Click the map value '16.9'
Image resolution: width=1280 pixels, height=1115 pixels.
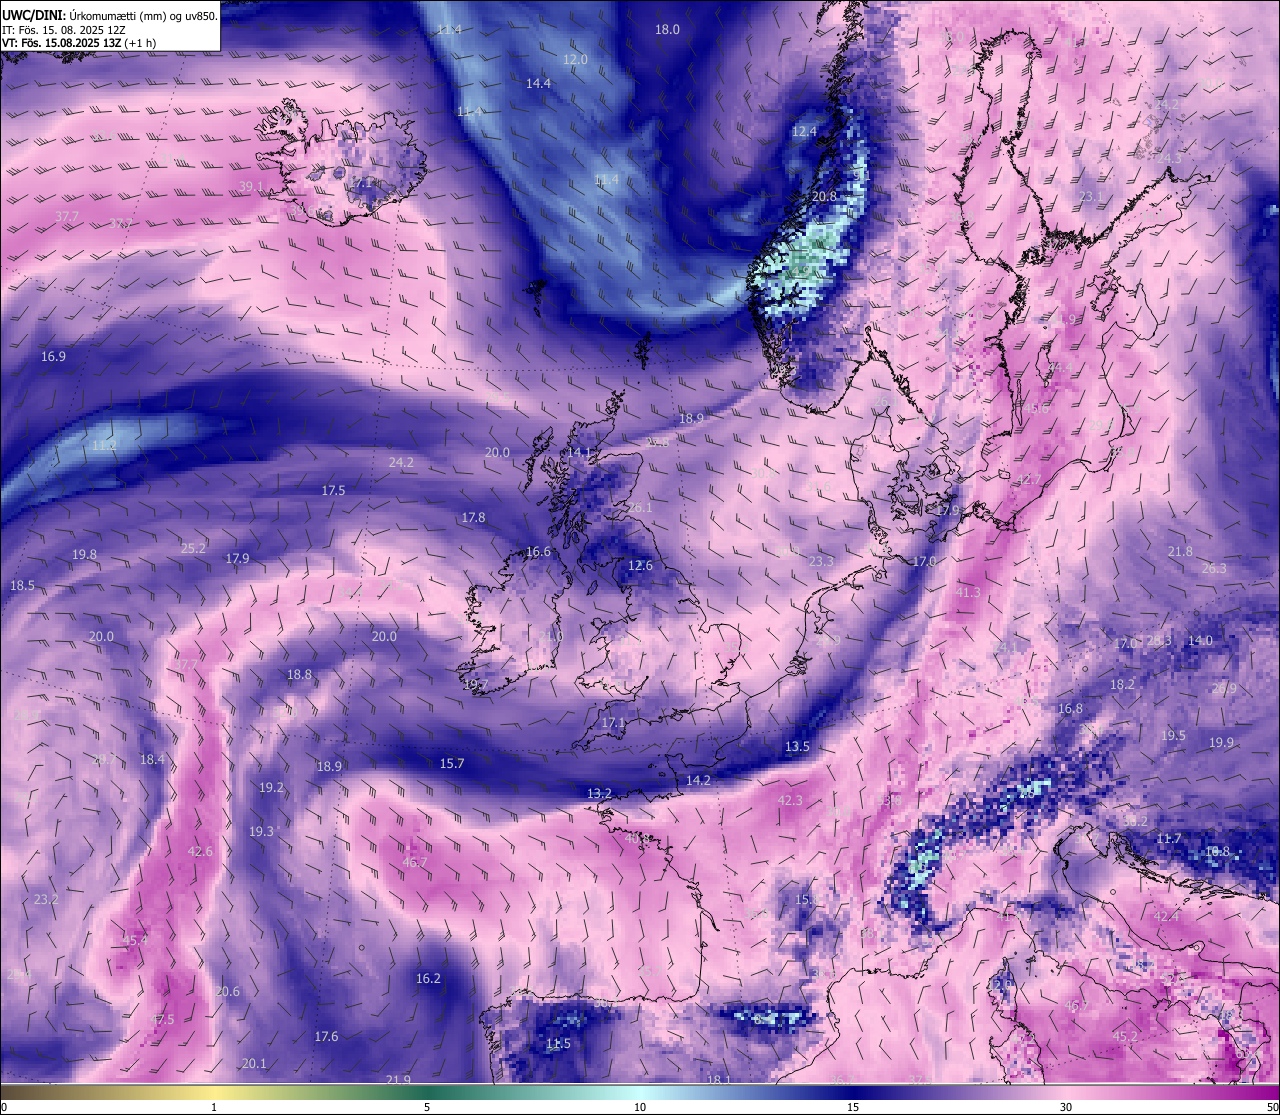(53, 357)
